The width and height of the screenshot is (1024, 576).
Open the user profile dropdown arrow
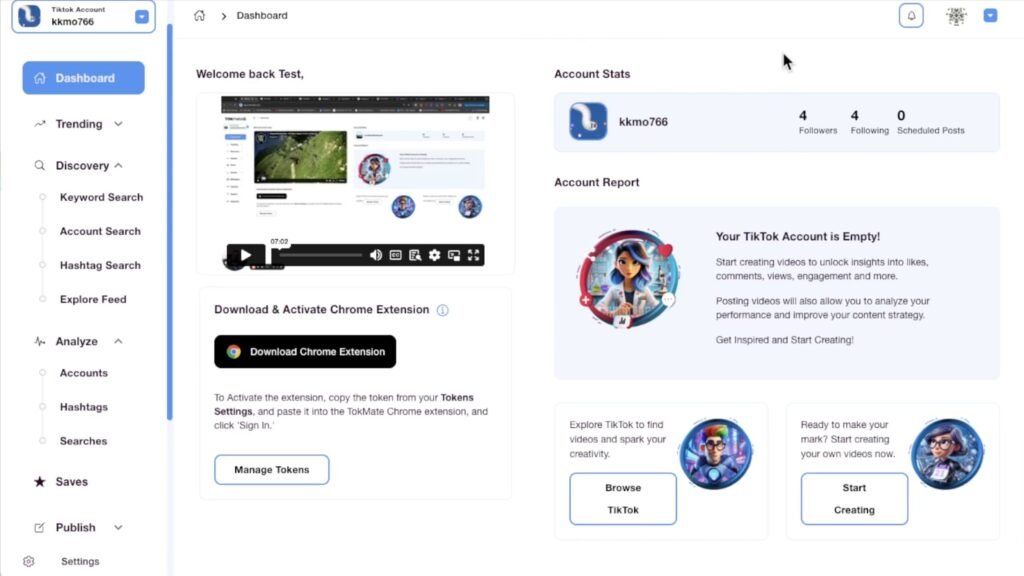pos(990,16)
